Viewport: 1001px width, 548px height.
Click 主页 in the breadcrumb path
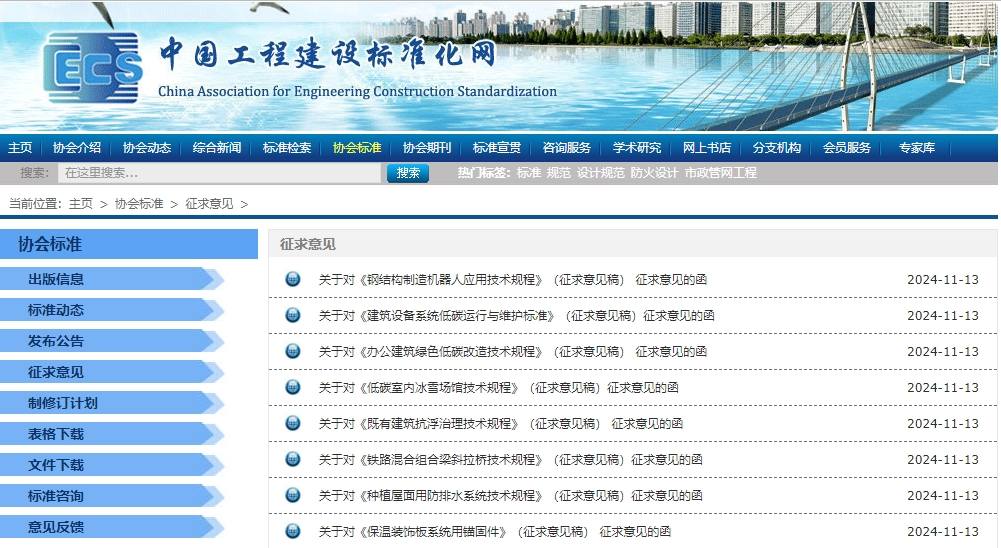[80, 203]
